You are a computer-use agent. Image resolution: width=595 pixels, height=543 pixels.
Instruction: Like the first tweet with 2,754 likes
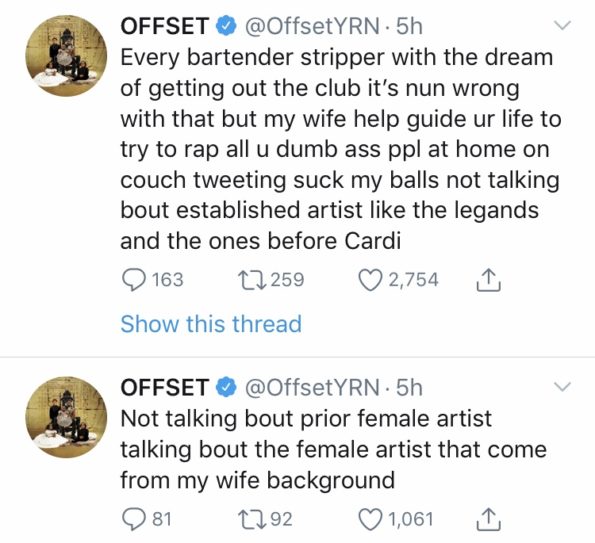(399, 280)
